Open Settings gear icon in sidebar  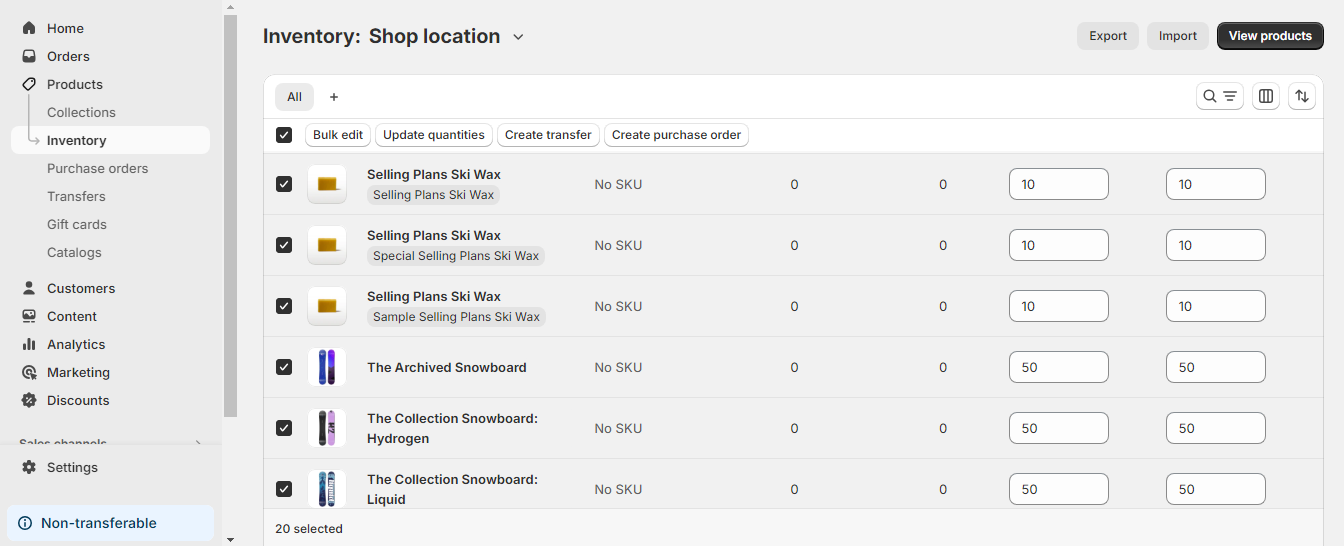(x=29, y=467)
